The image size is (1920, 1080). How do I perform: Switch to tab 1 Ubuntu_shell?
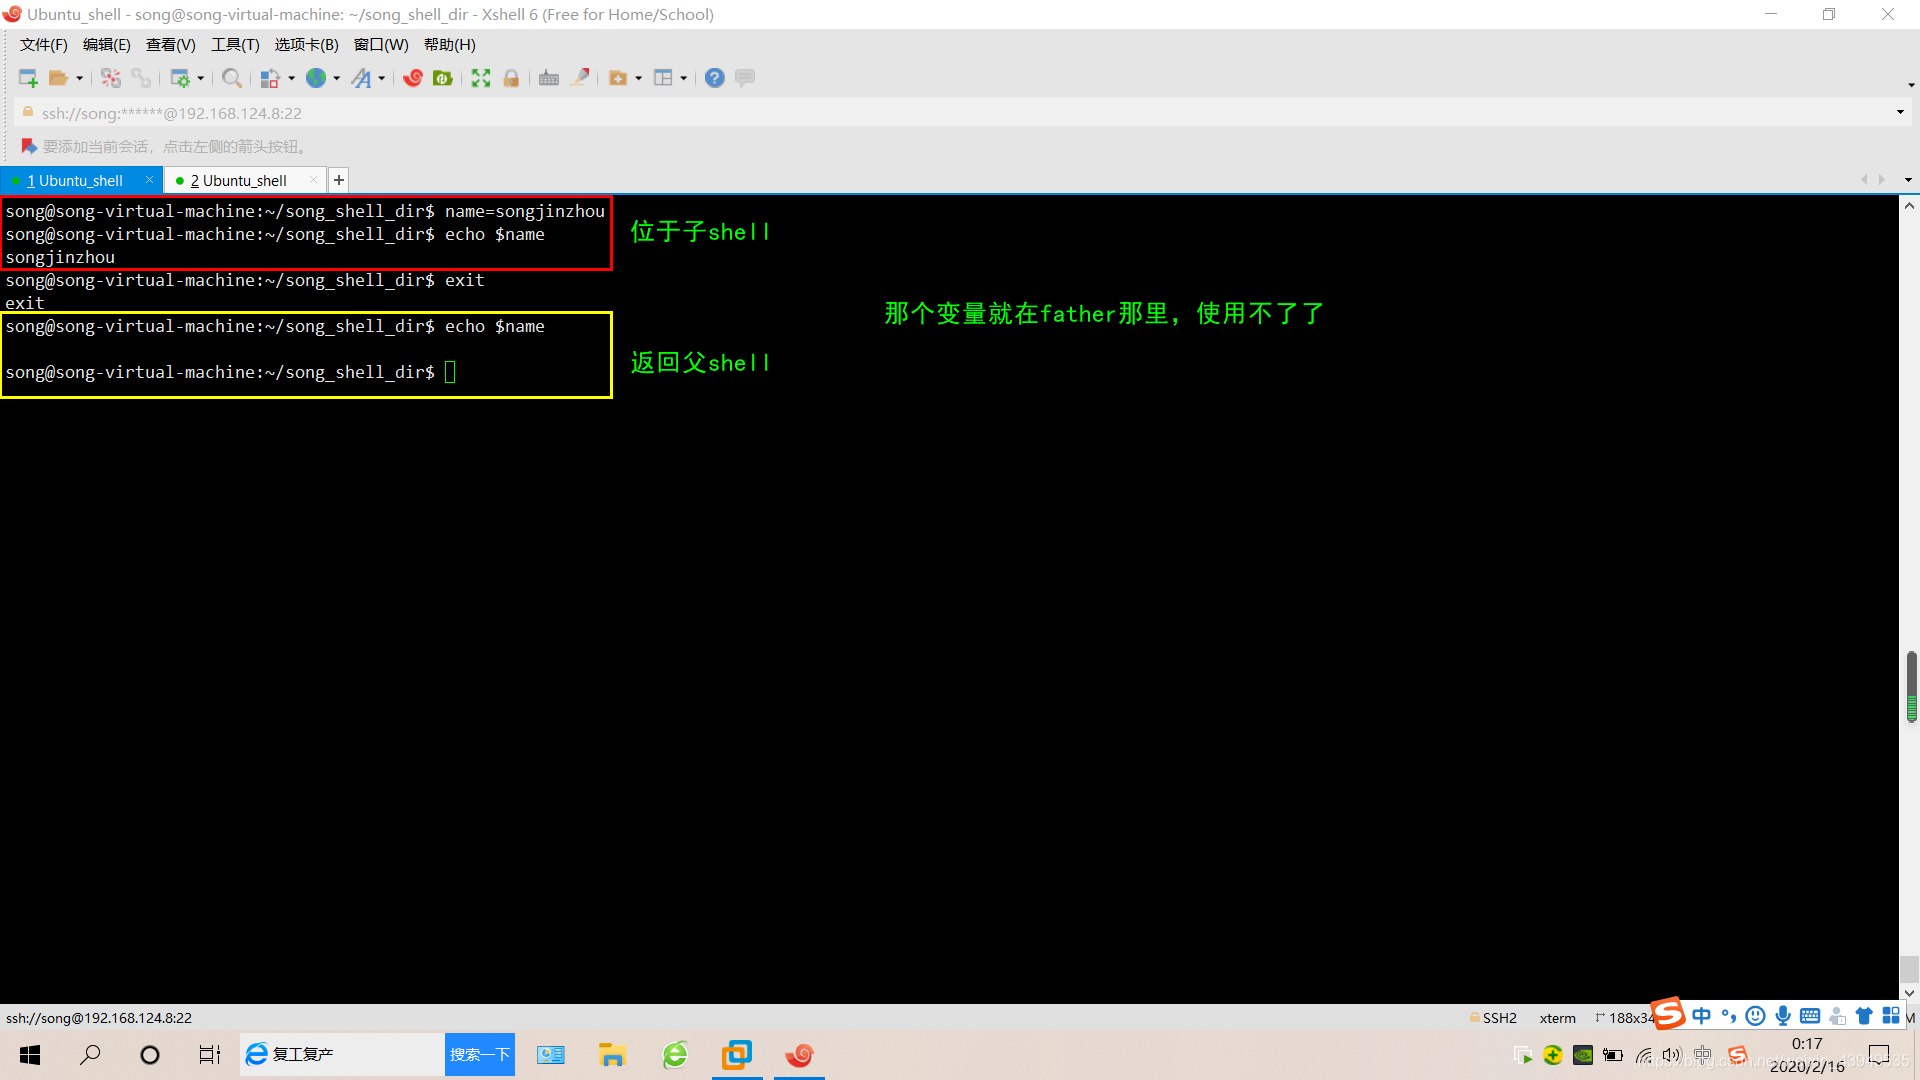[x=75, y=181]
